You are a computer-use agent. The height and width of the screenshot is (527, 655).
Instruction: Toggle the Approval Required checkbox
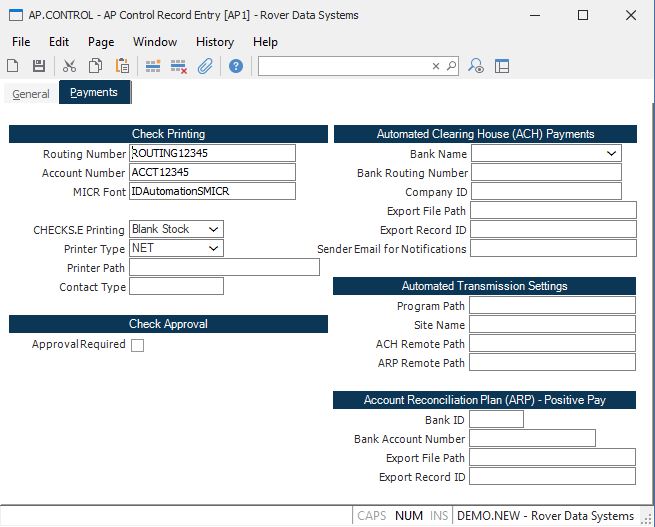point(138,345)
